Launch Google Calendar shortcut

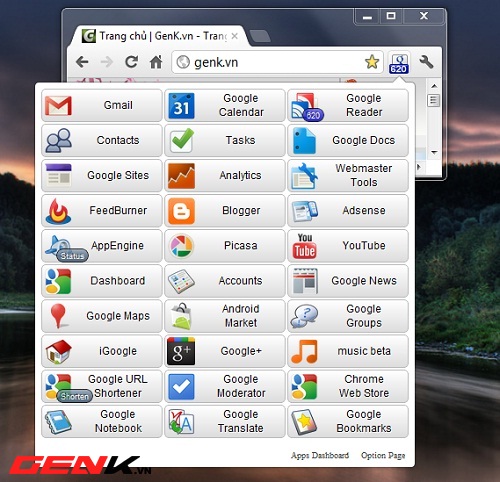pyautogui.click(x=225, y=105)
